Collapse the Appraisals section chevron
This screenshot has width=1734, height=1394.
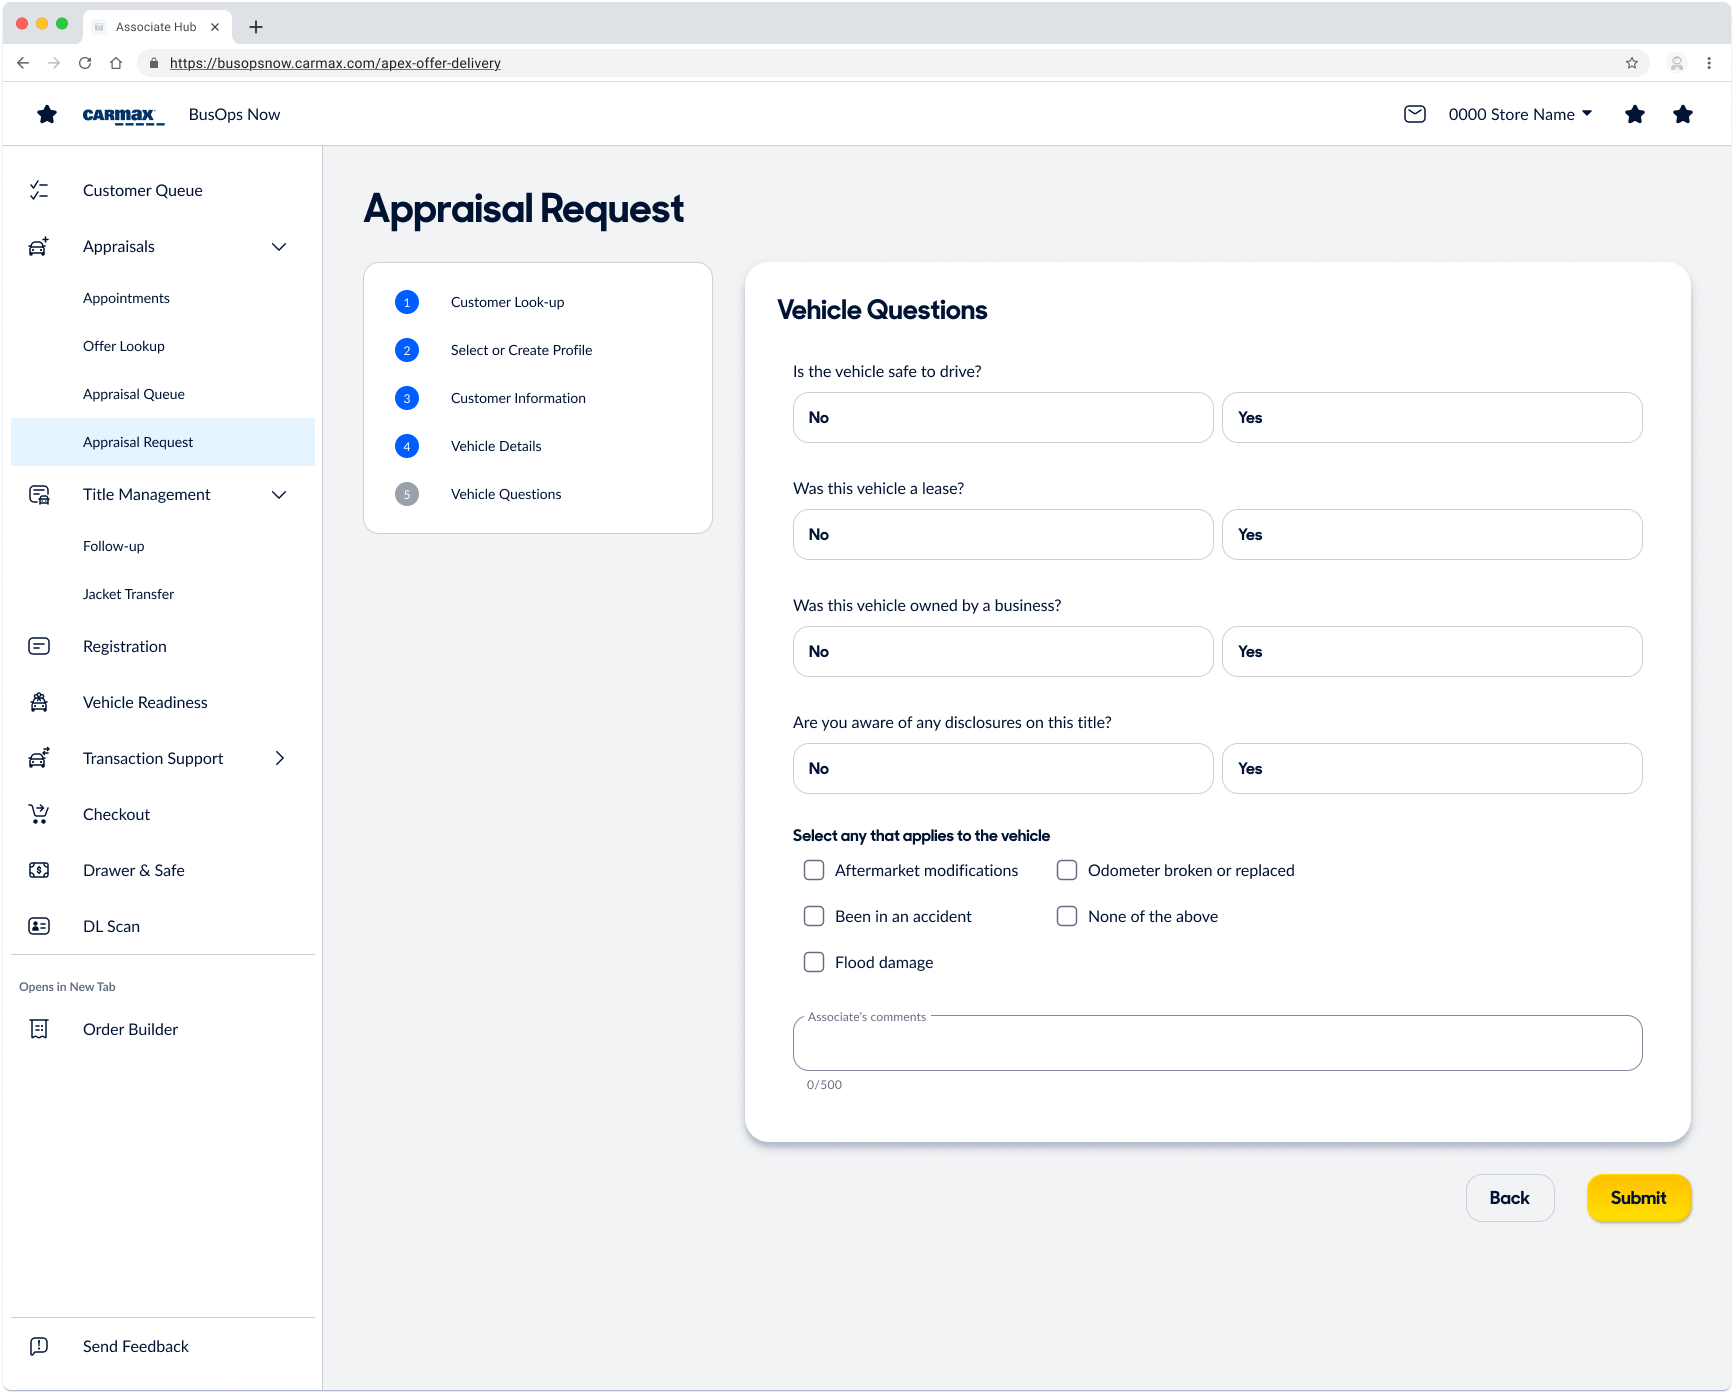coord(279,246)
